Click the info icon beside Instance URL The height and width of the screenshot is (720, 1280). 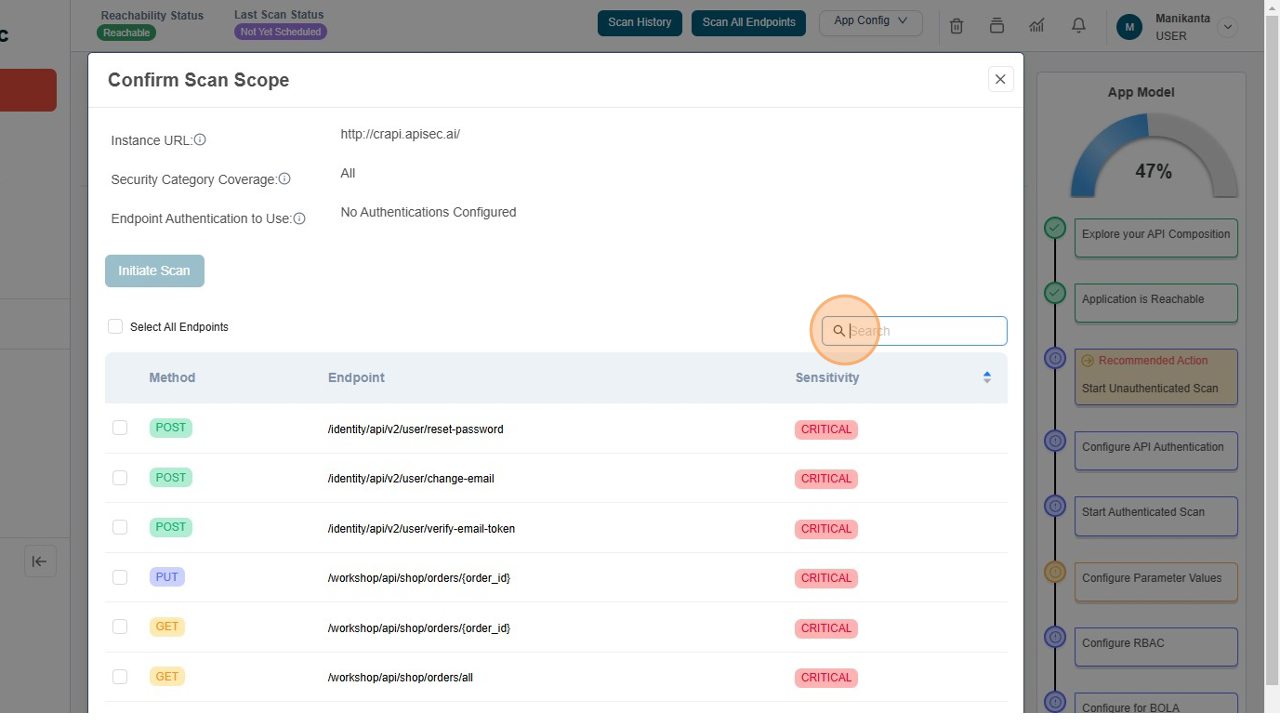pyautogui.click(x=200, y=140)
